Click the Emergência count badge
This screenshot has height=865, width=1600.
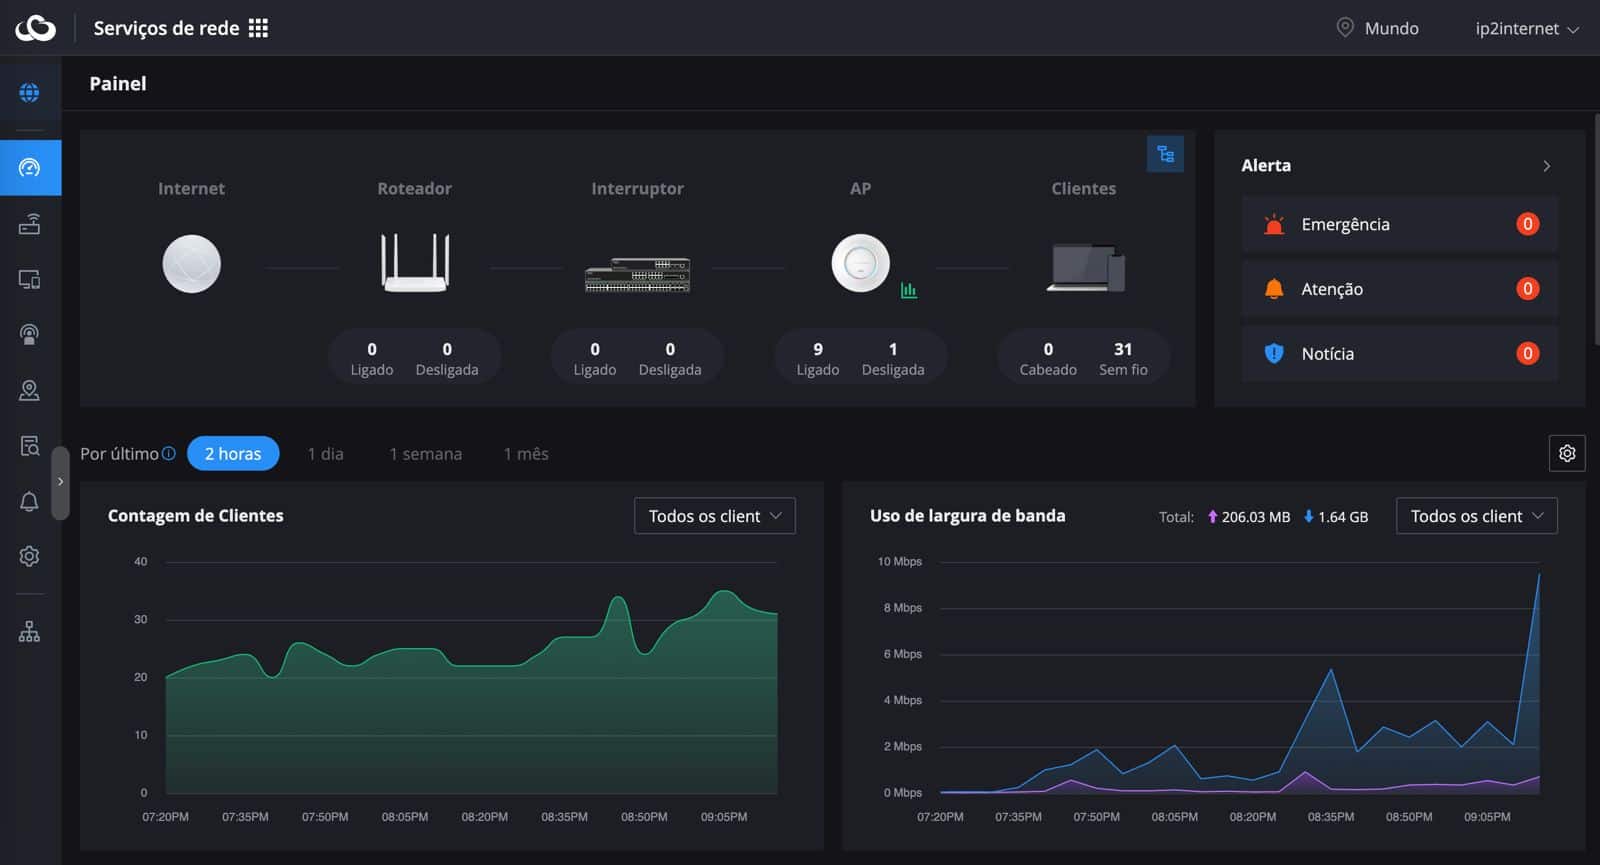pos(1527,224)
